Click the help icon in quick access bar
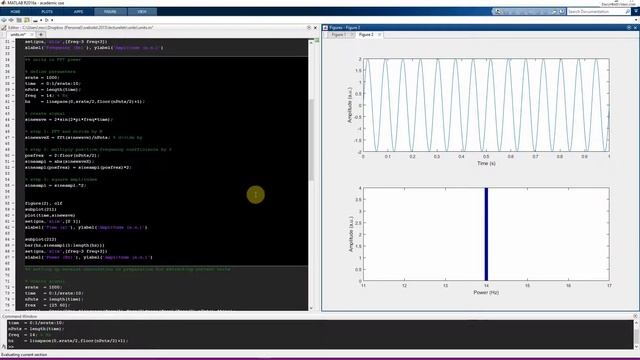640x360 pixels. point(562,11)
